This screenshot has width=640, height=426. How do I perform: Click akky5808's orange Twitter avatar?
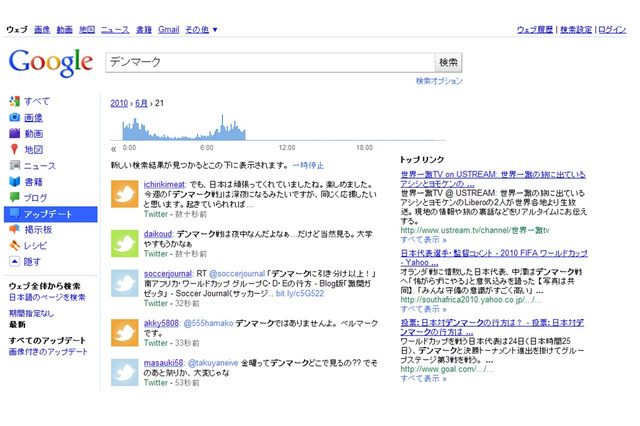[124, 333]
